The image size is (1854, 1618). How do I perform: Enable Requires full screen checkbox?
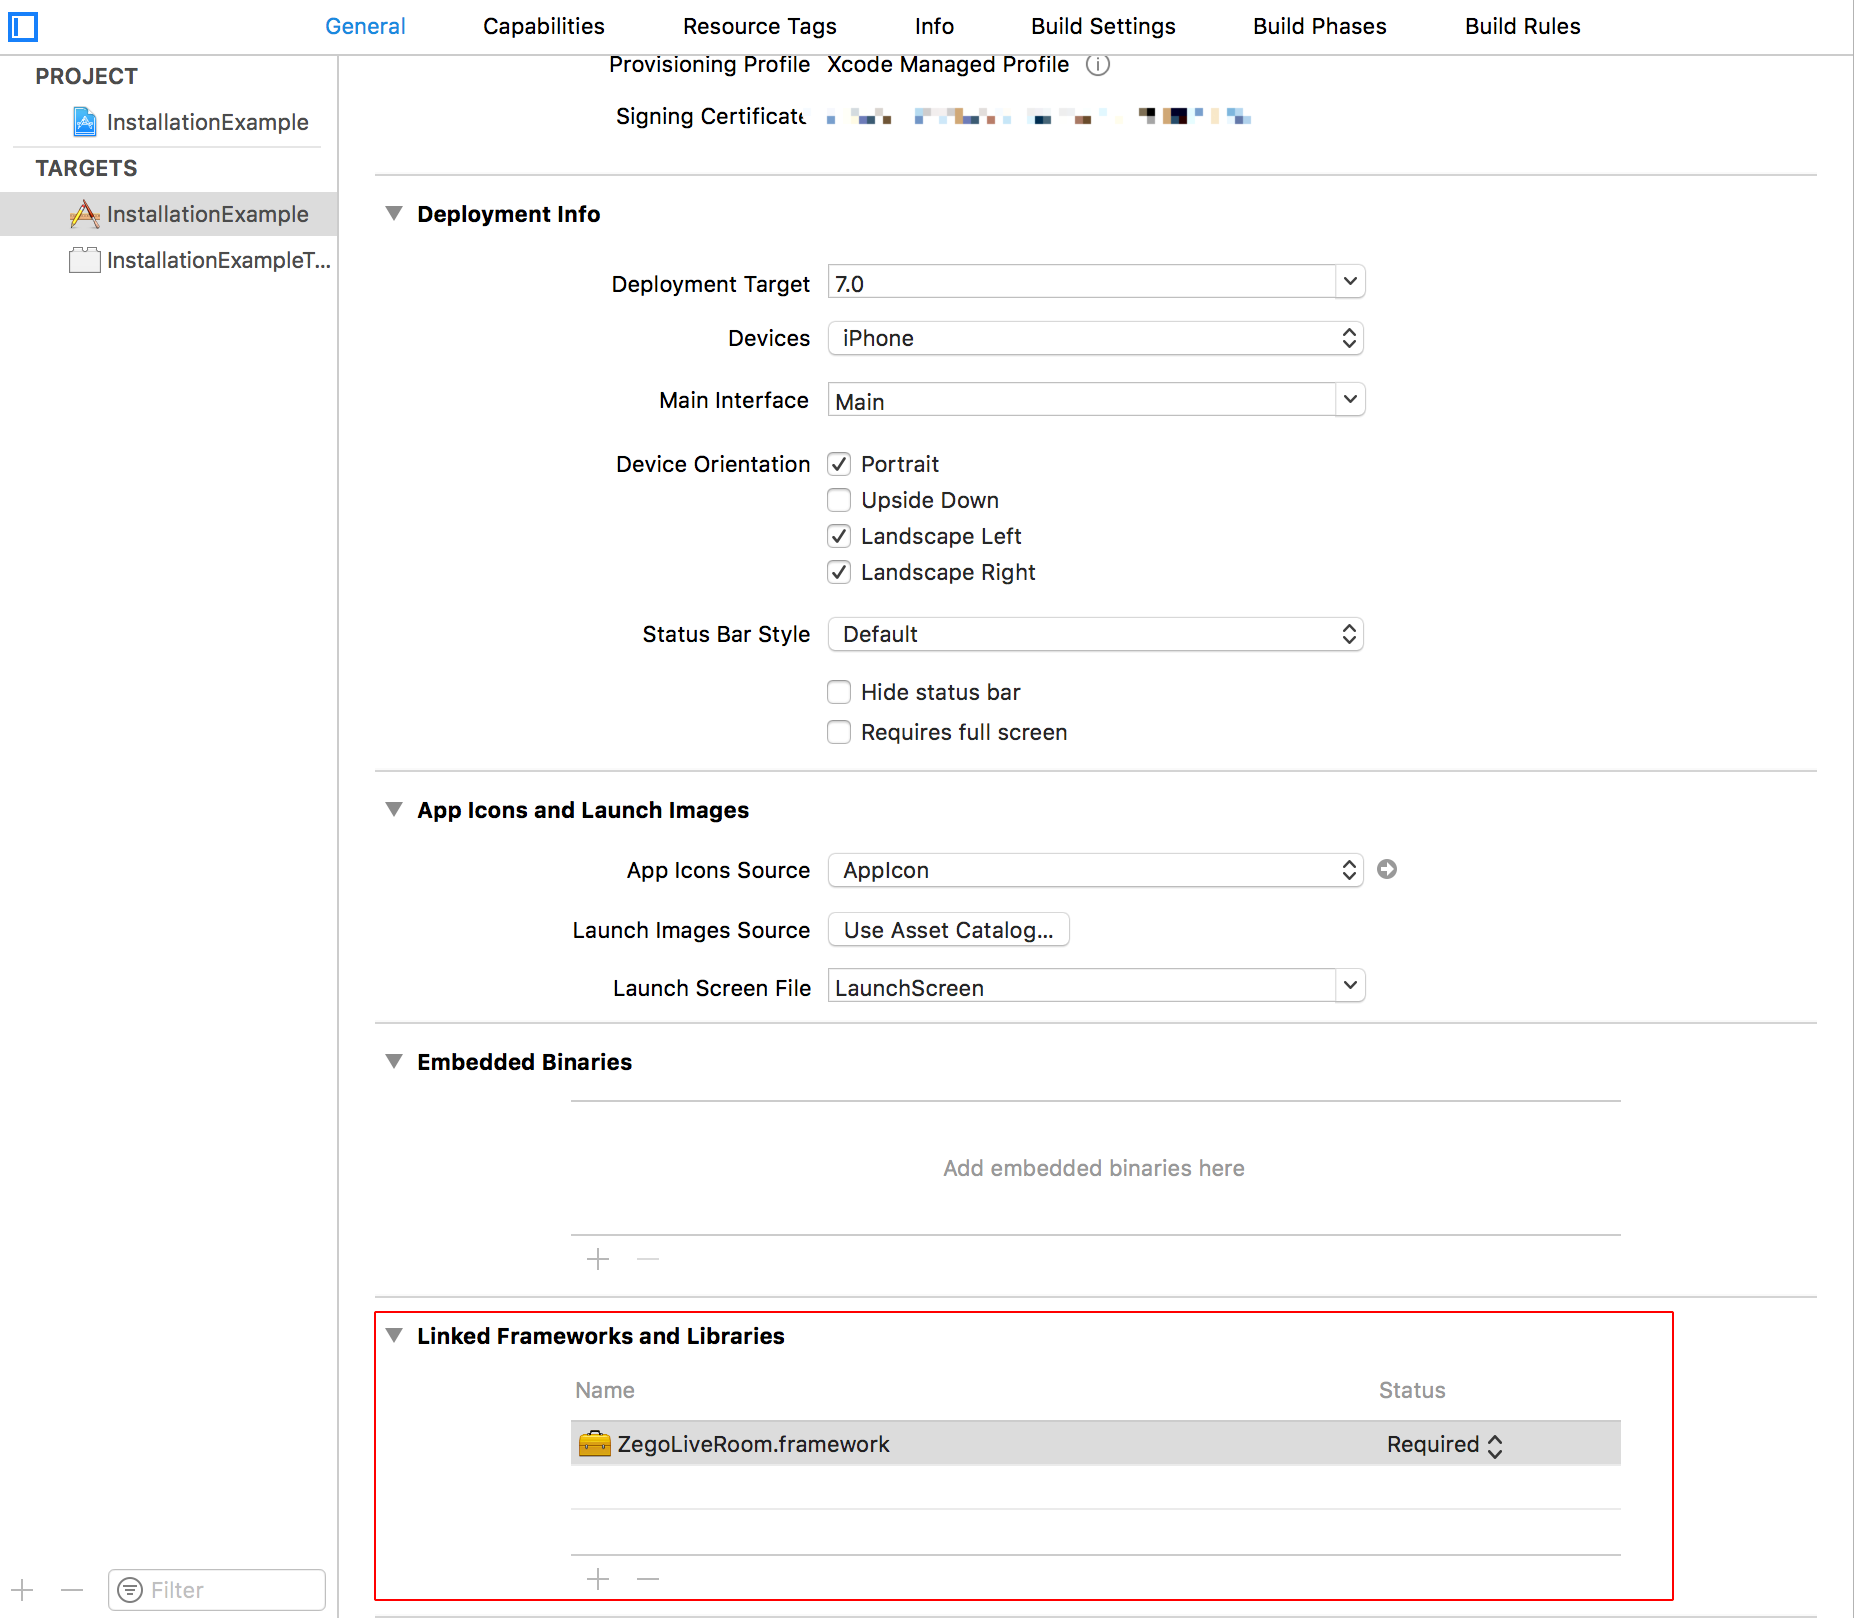click(839, 732)
